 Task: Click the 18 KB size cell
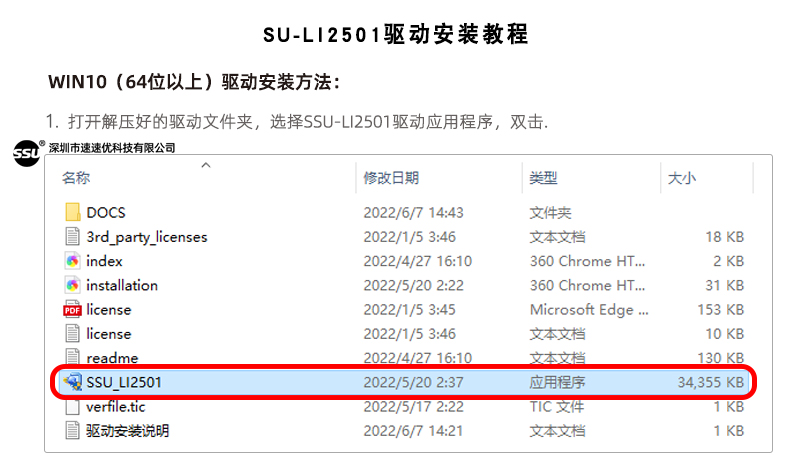[x=725, y=237]
